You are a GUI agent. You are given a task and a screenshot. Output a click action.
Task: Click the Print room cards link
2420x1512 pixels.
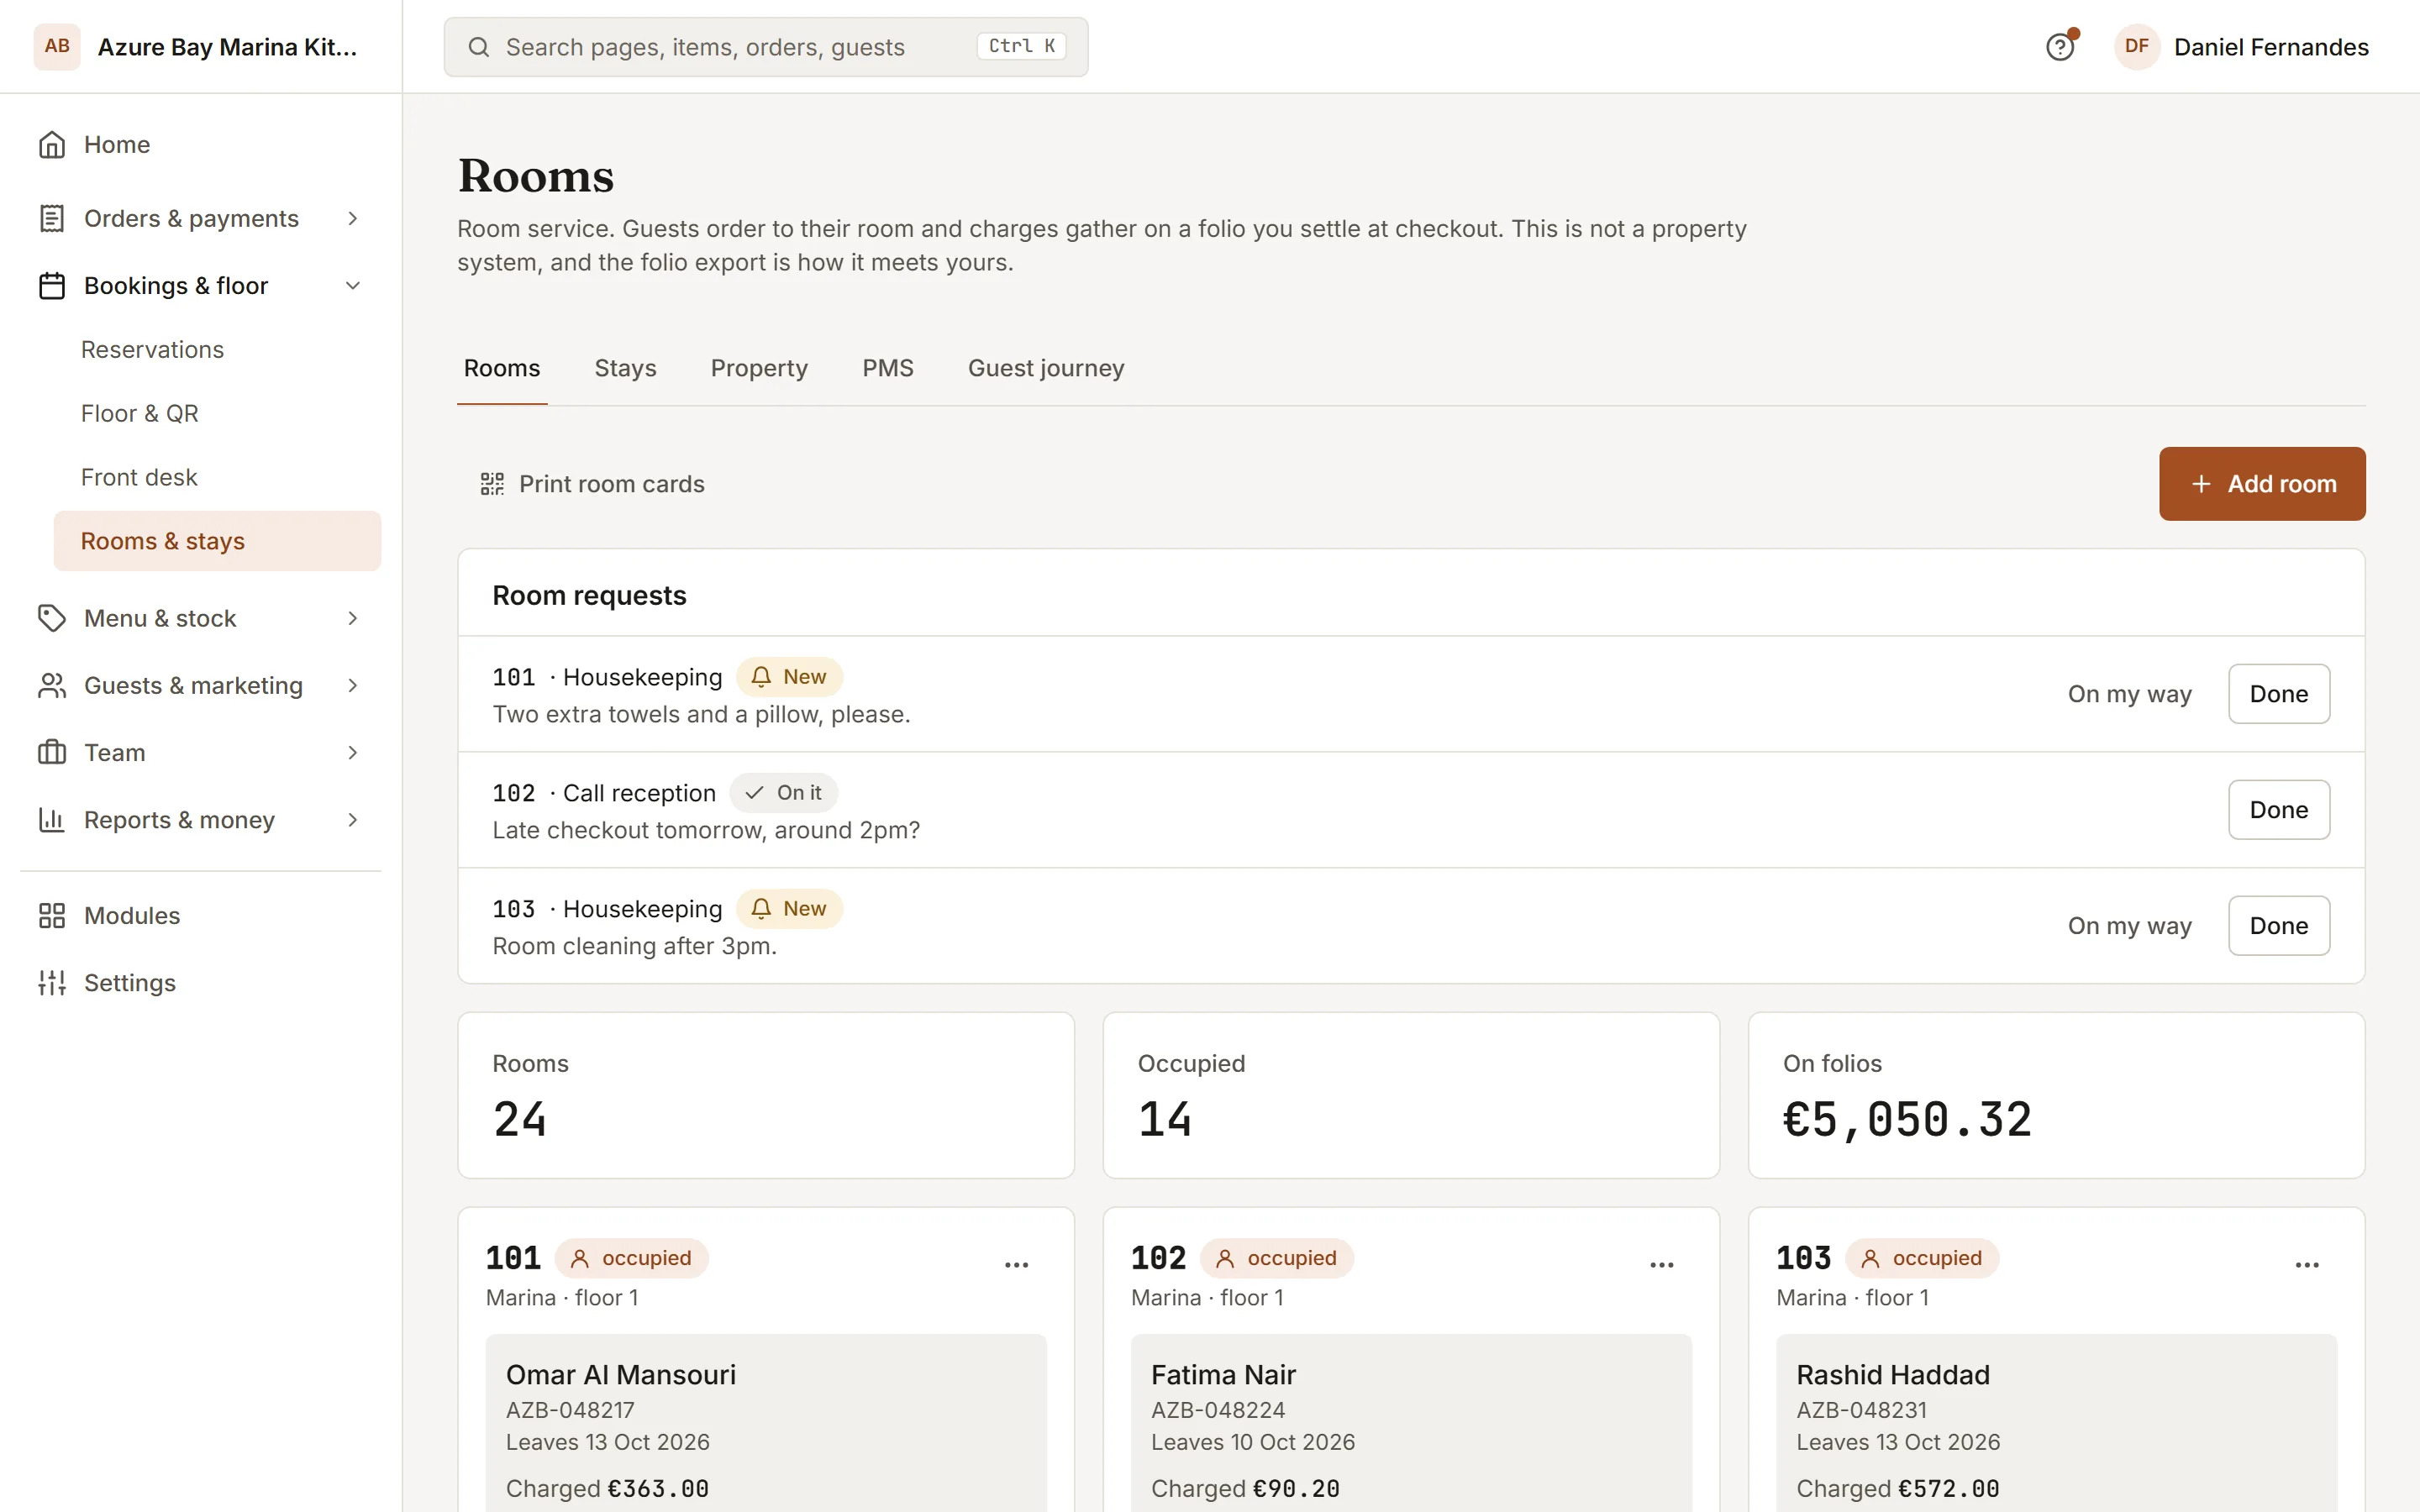pos(593,484)
